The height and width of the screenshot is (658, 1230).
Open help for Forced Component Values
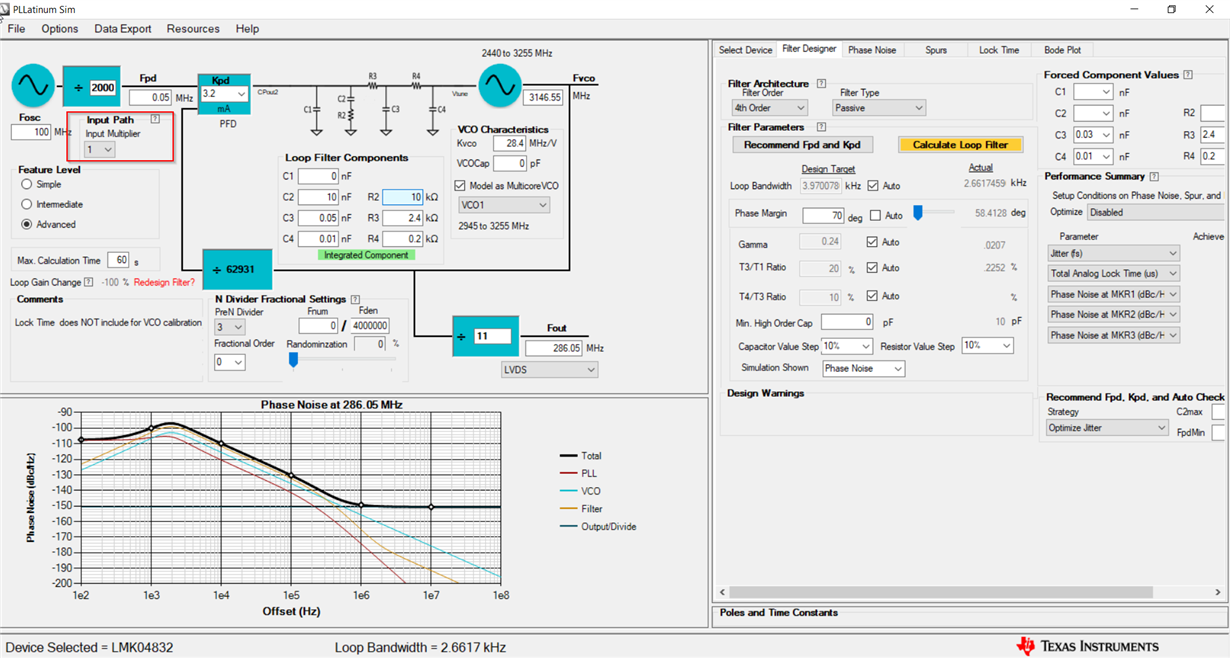pos(1188,75)
